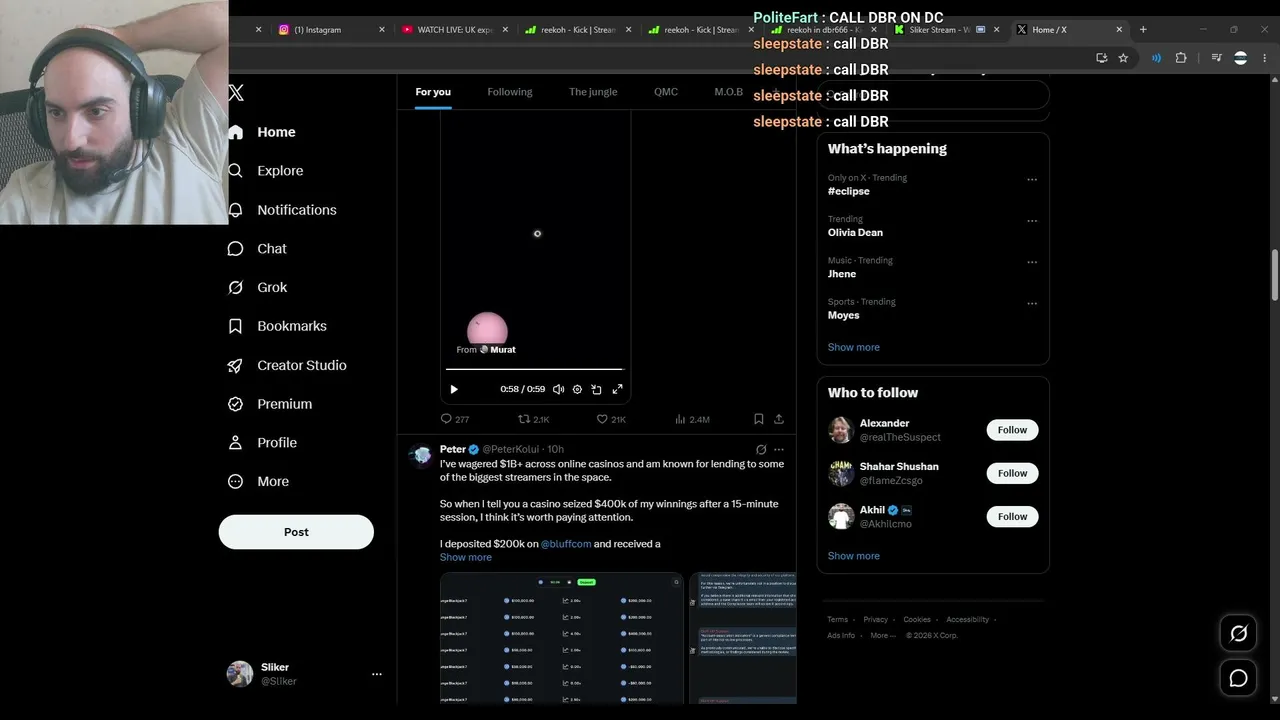Enable picture-in-picture for the video

(596, 389)
